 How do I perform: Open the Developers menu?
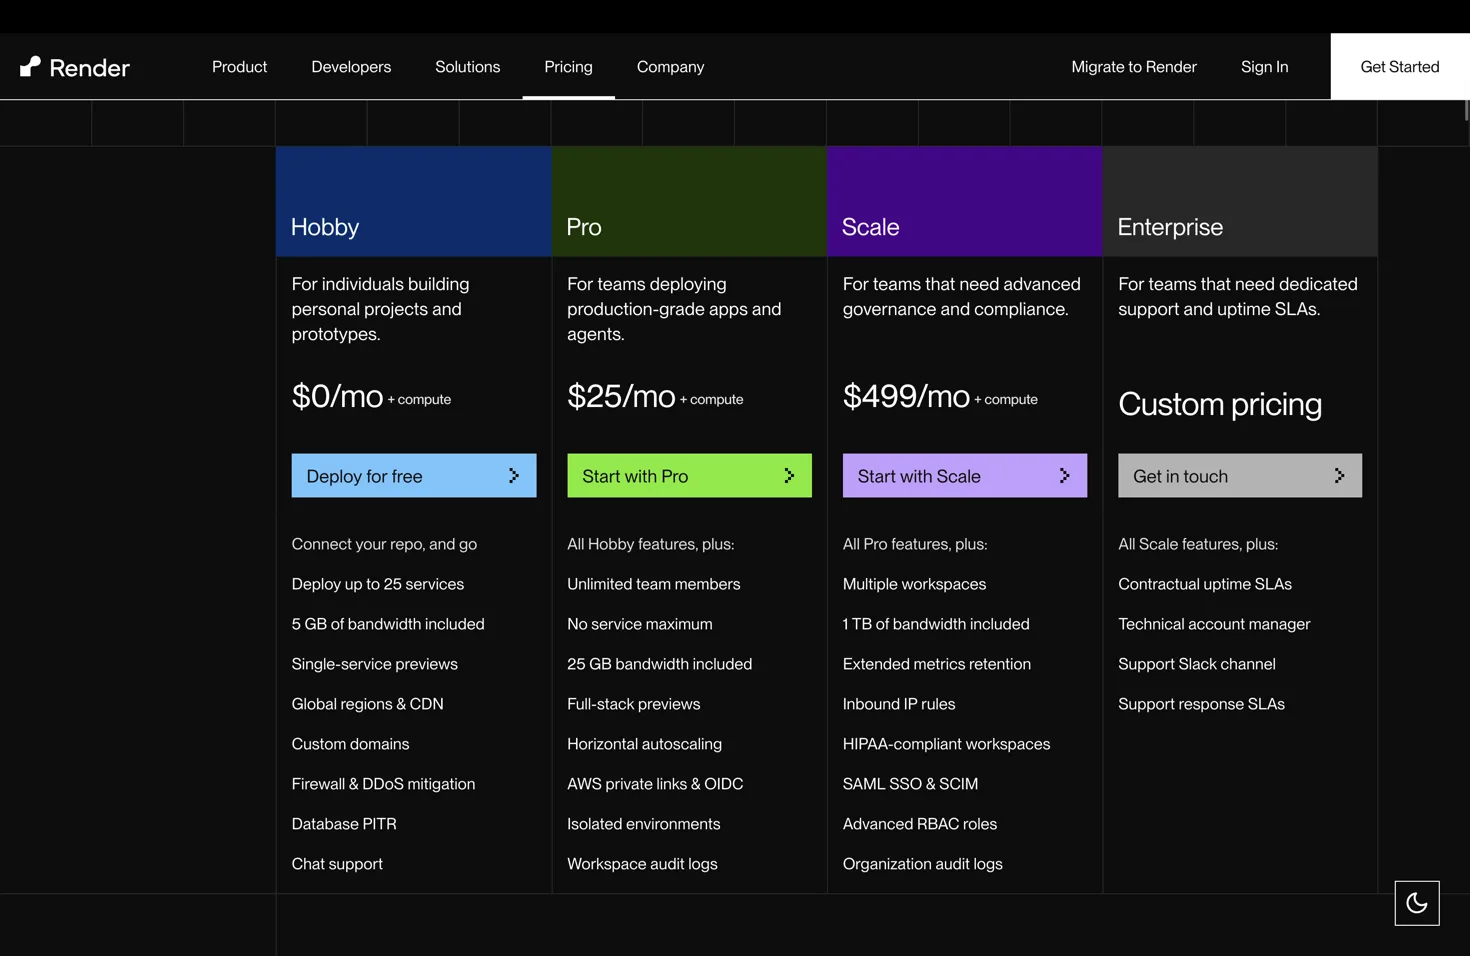(x=351, y=67)
